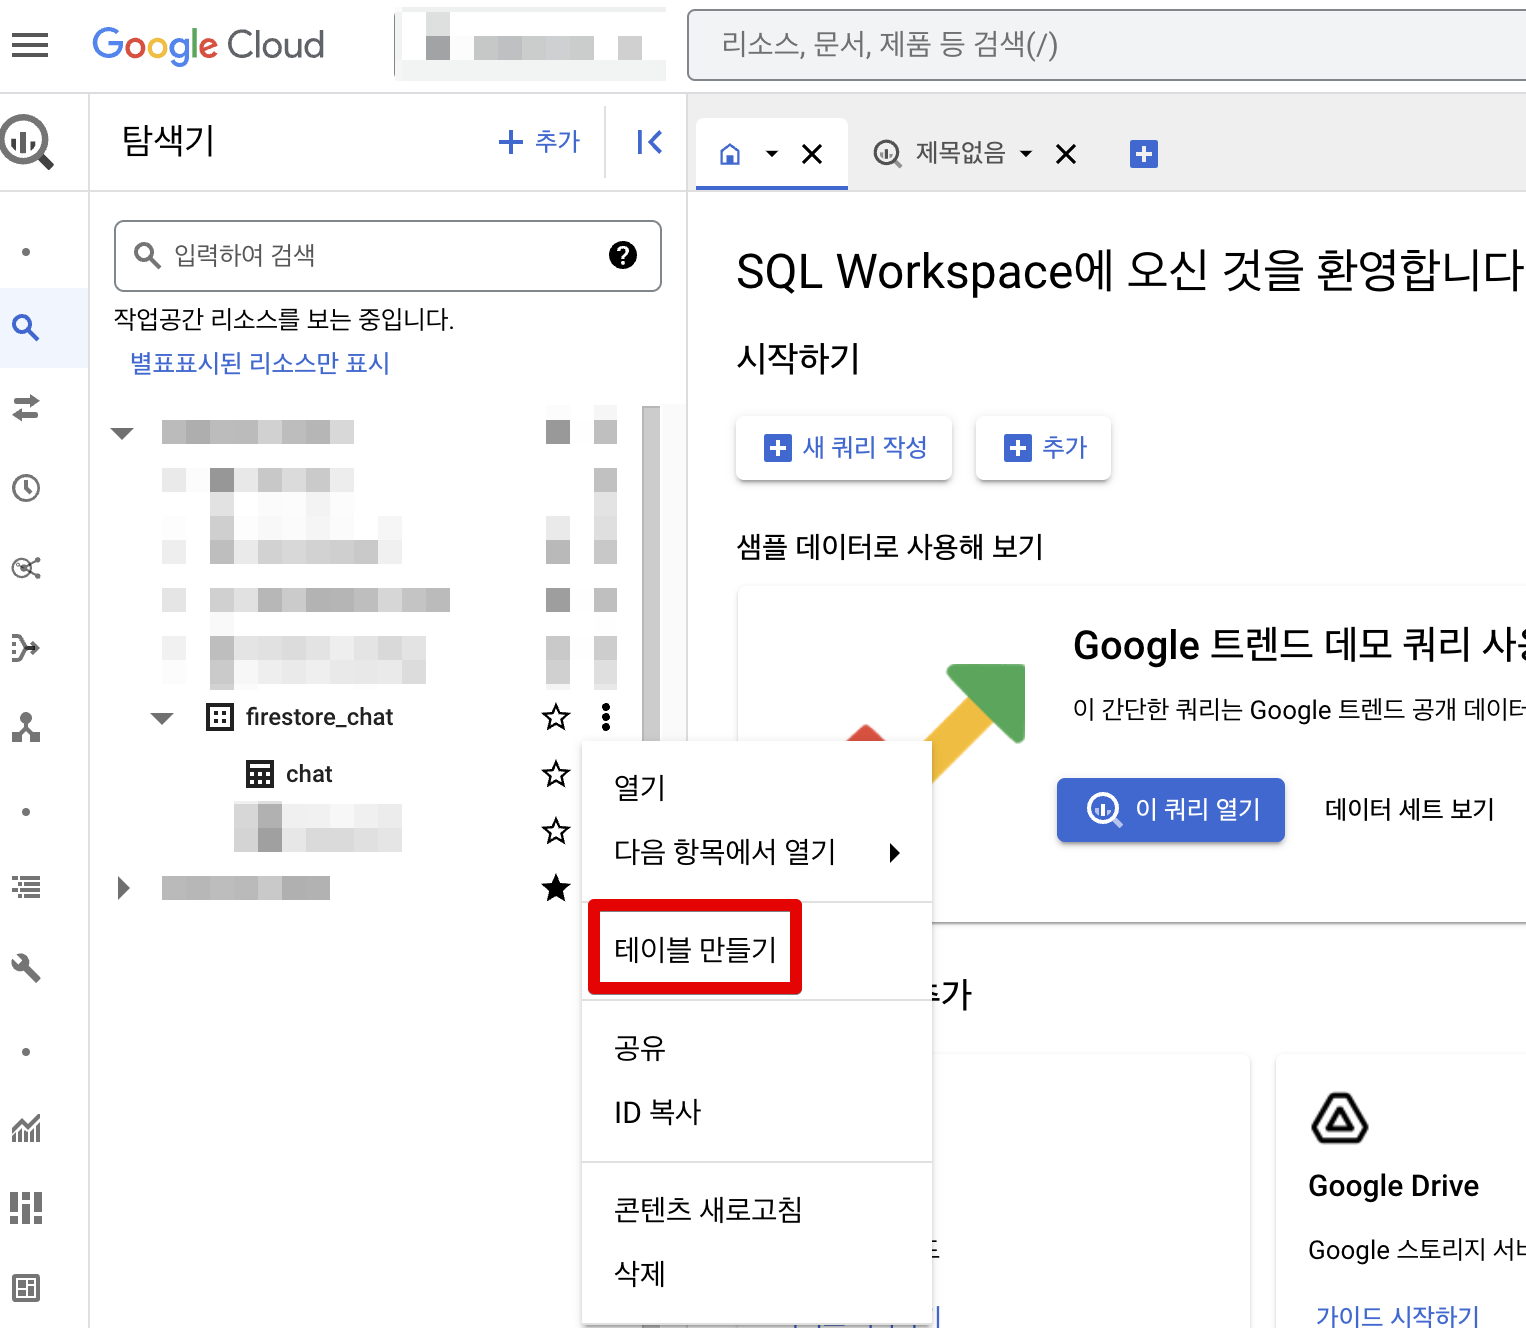Click the BigQuery product icon

[27, 142]
